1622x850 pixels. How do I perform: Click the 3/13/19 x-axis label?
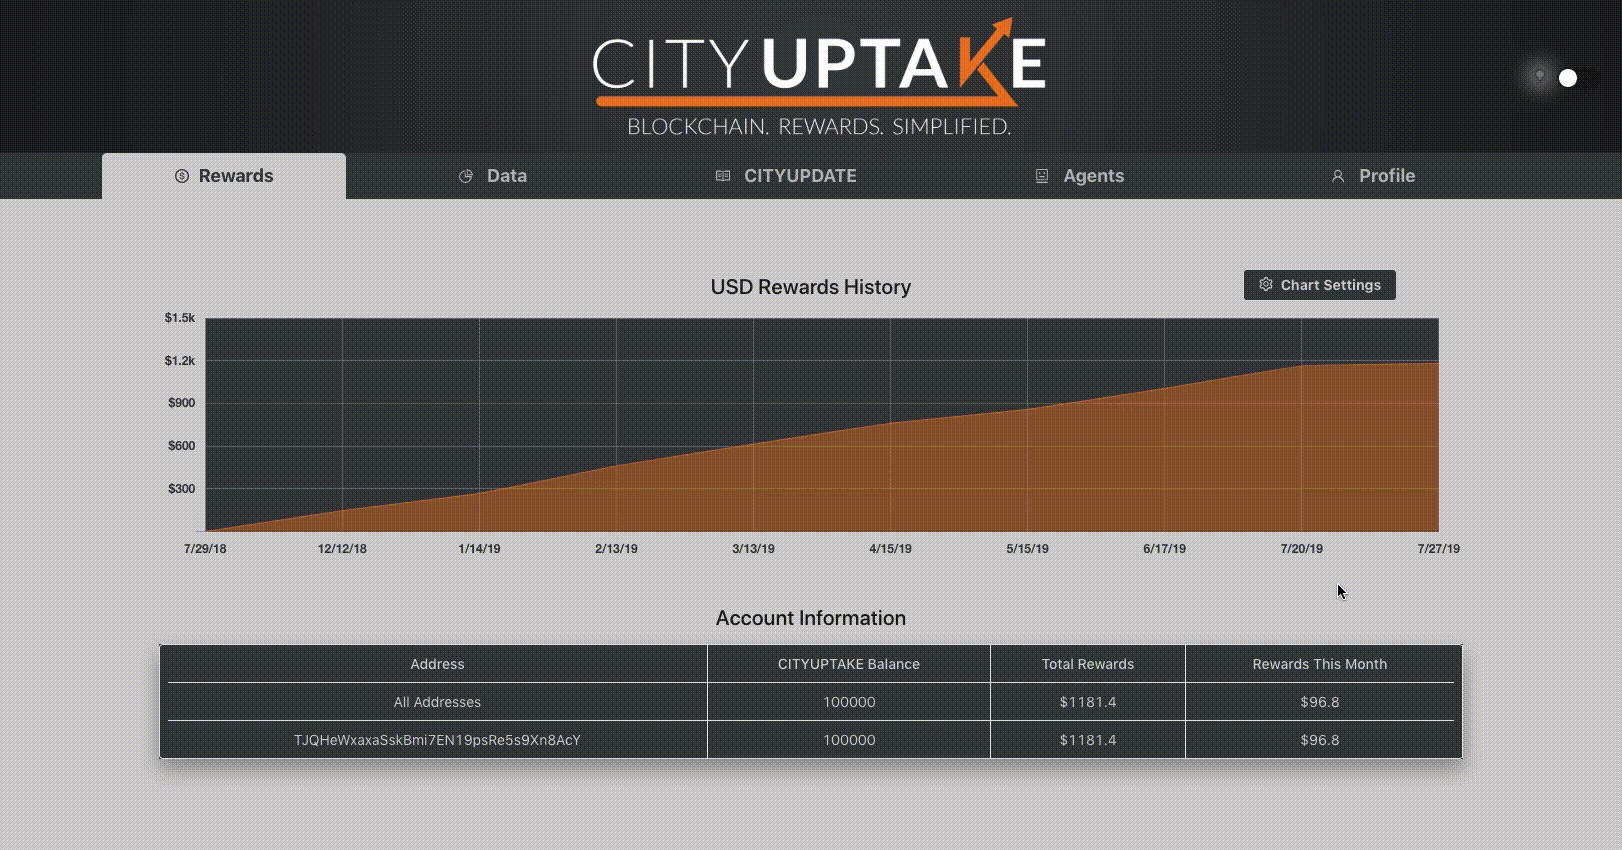tap(753, 549)
